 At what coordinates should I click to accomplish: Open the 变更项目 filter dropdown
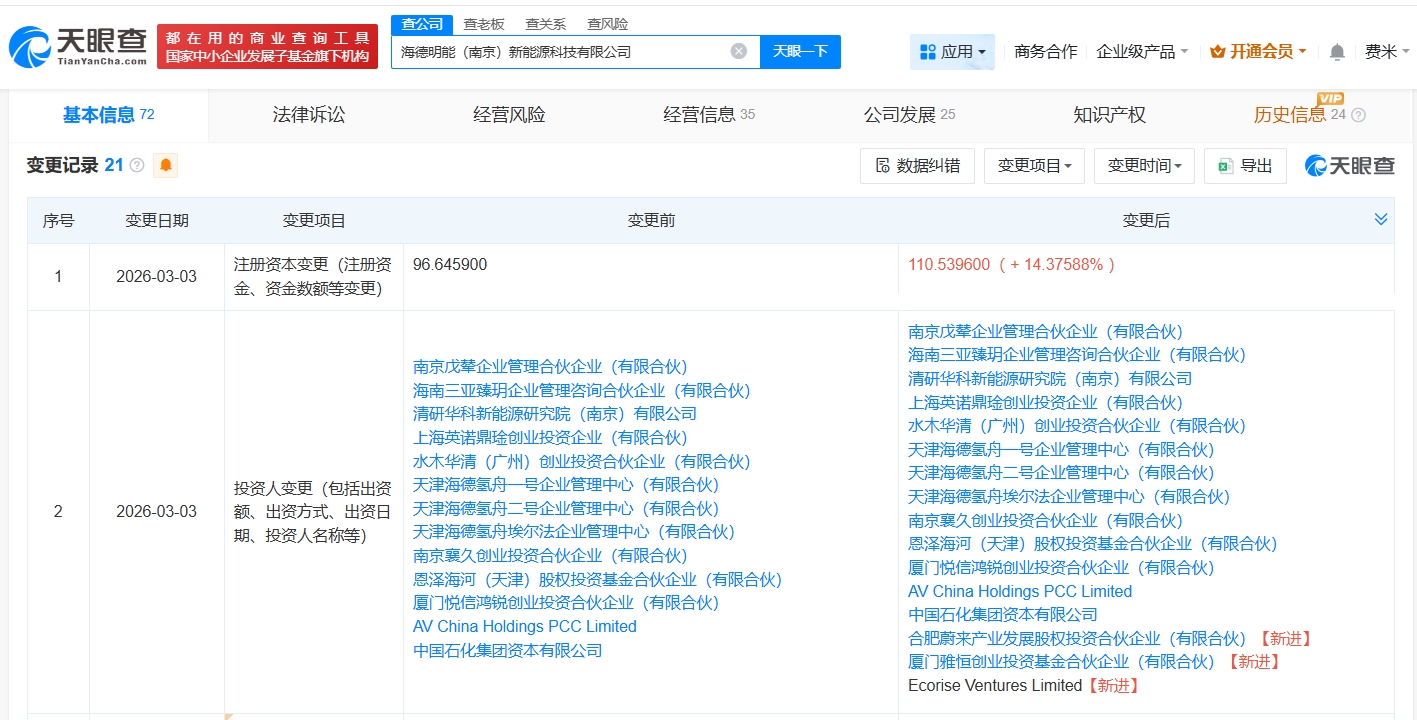pos(1034,166)
